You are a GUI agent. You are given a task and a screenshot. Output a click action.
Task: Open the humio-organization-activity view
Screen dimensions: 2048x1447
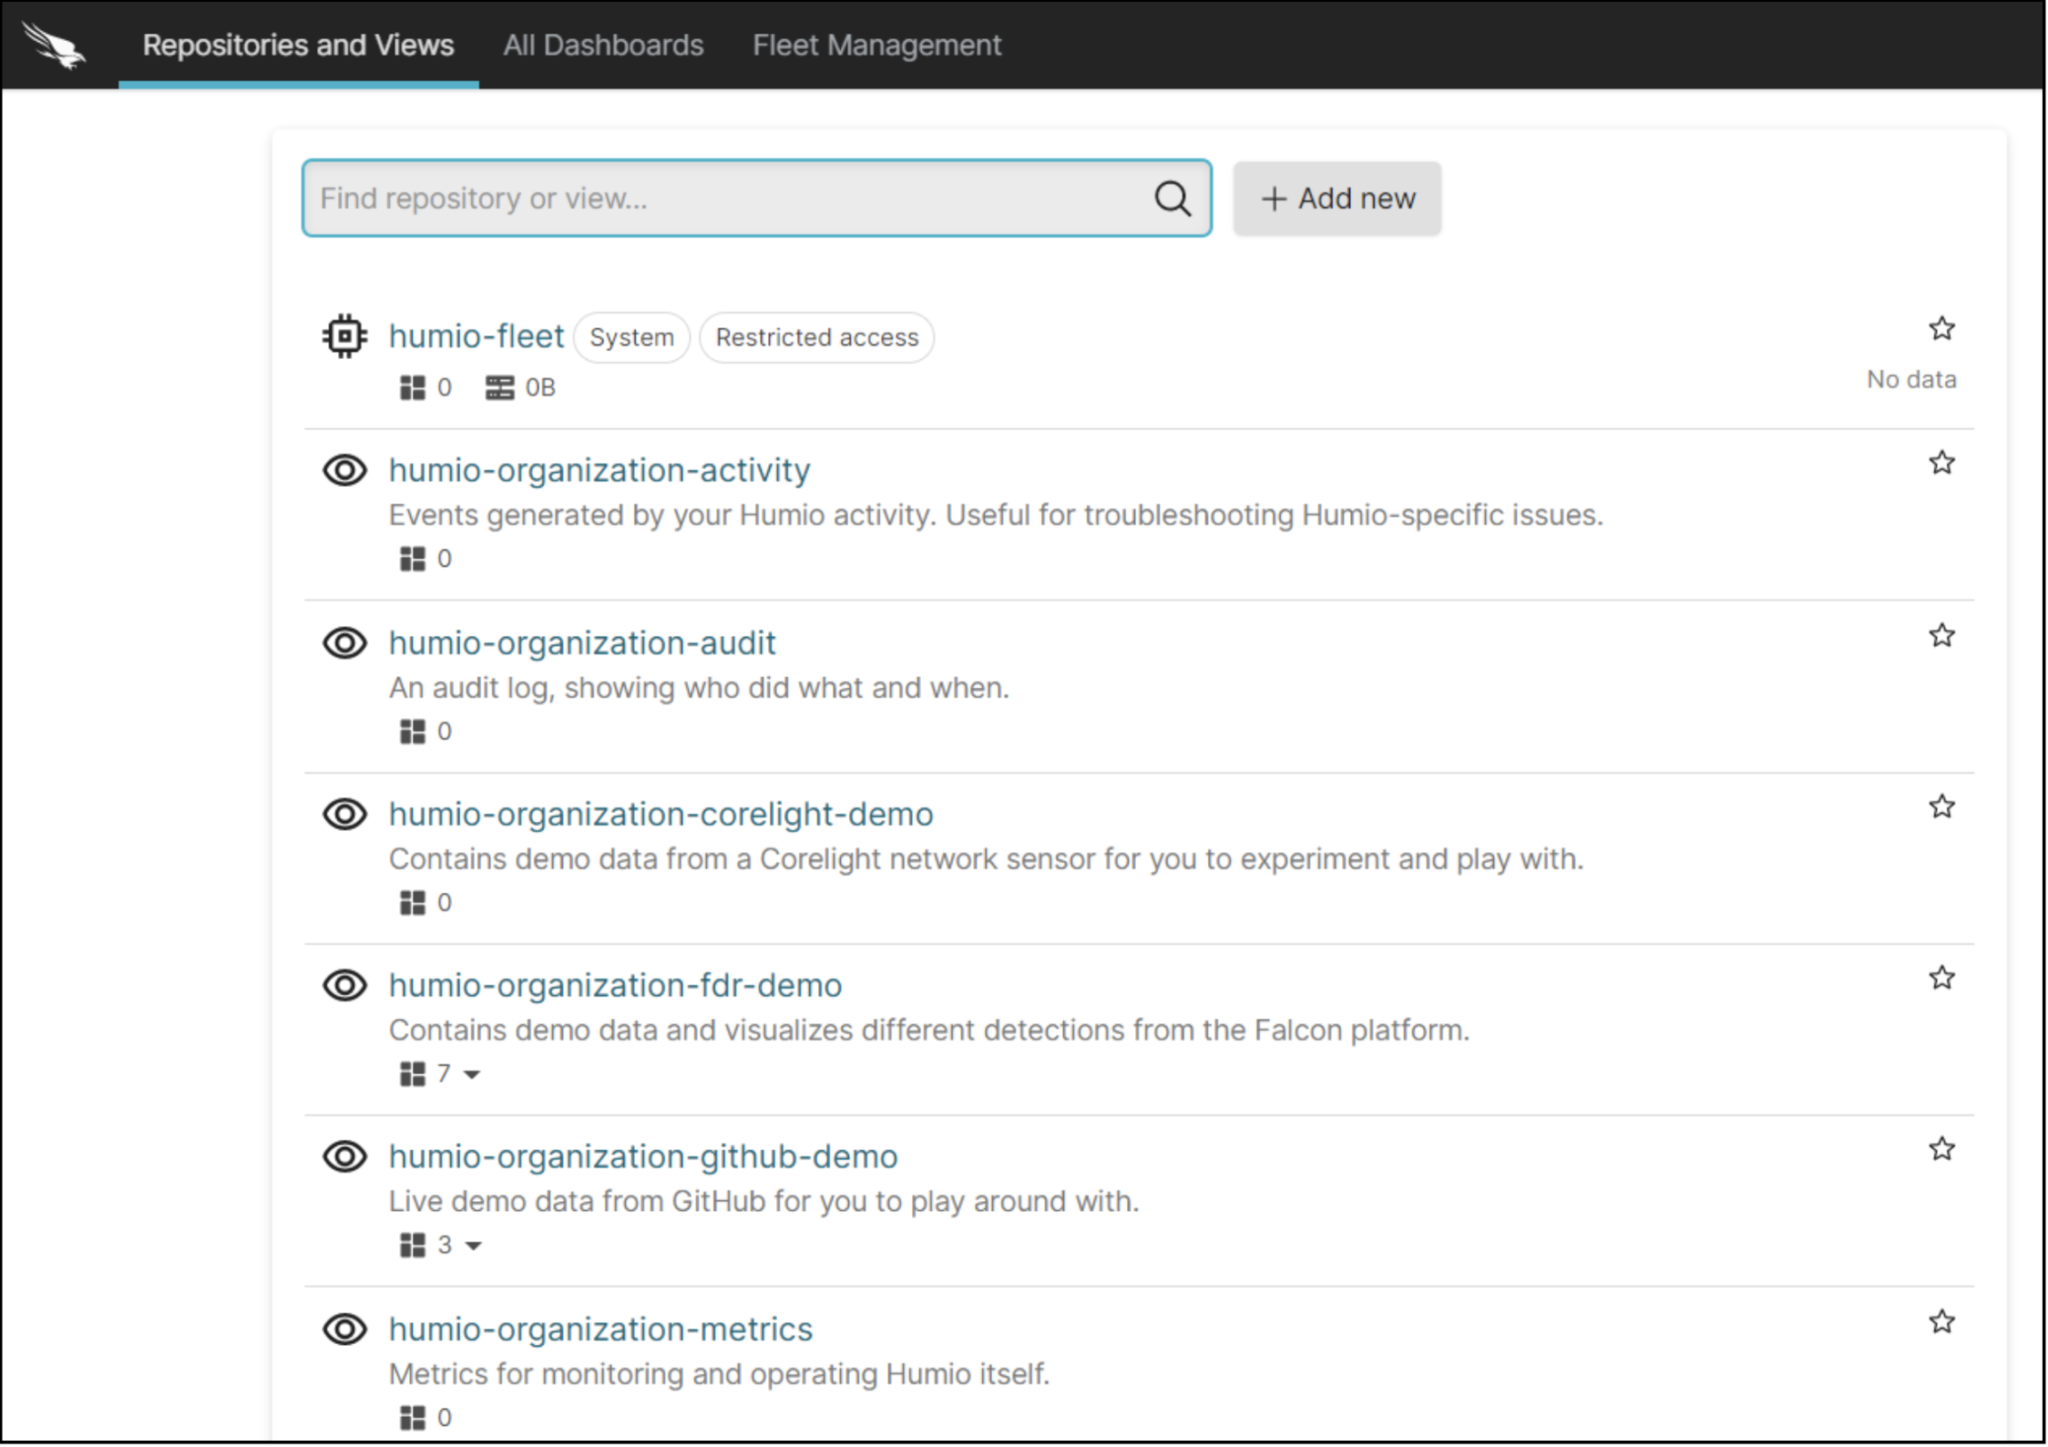coord(599,470)
